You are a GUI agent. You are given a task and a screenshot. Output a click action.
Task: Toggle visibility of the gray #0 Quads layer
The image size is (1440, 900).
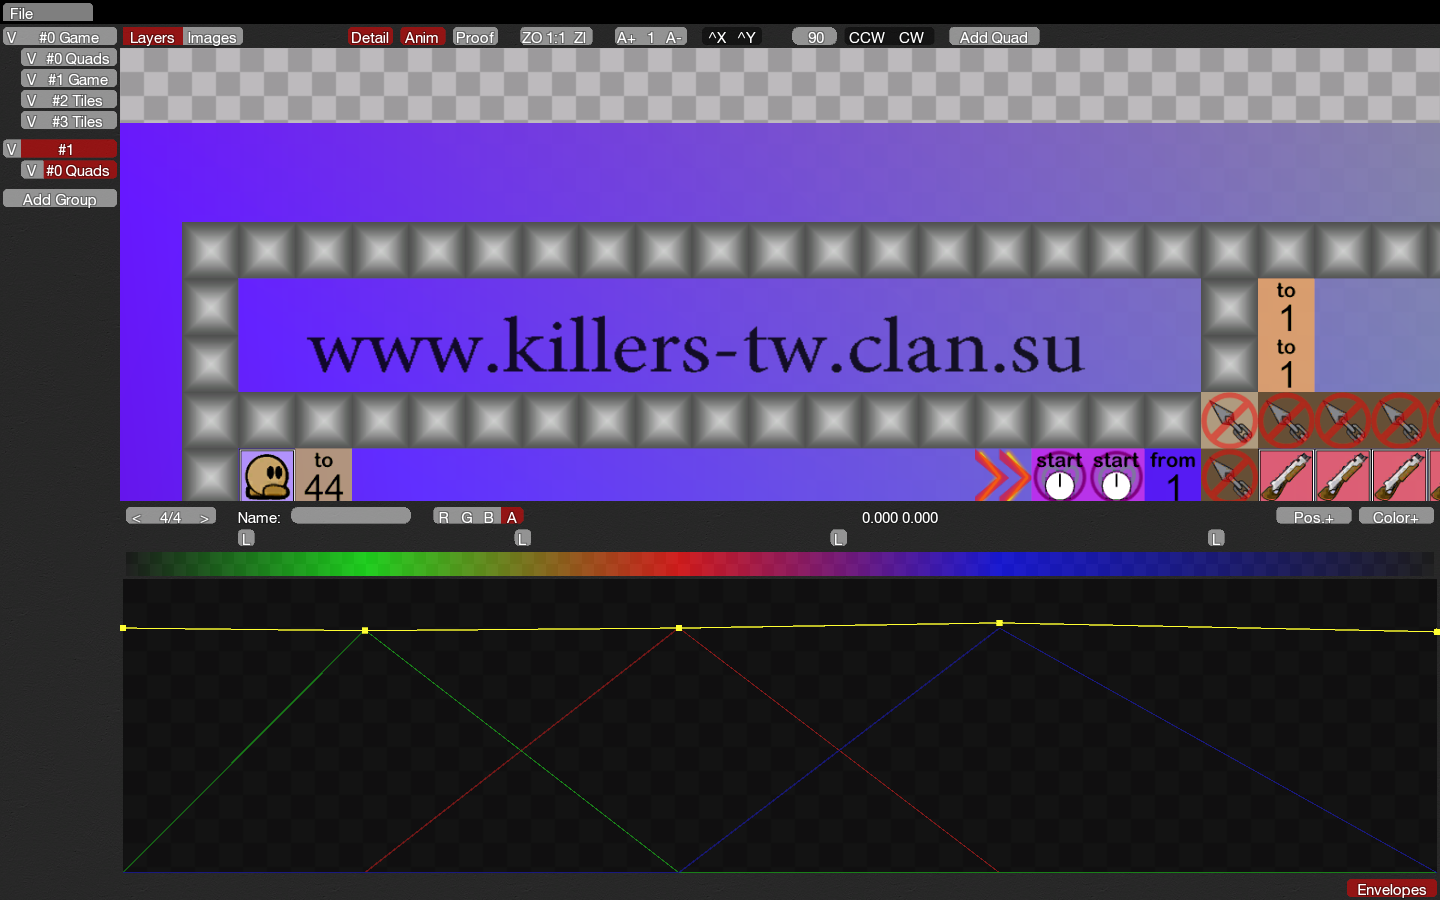31,58
